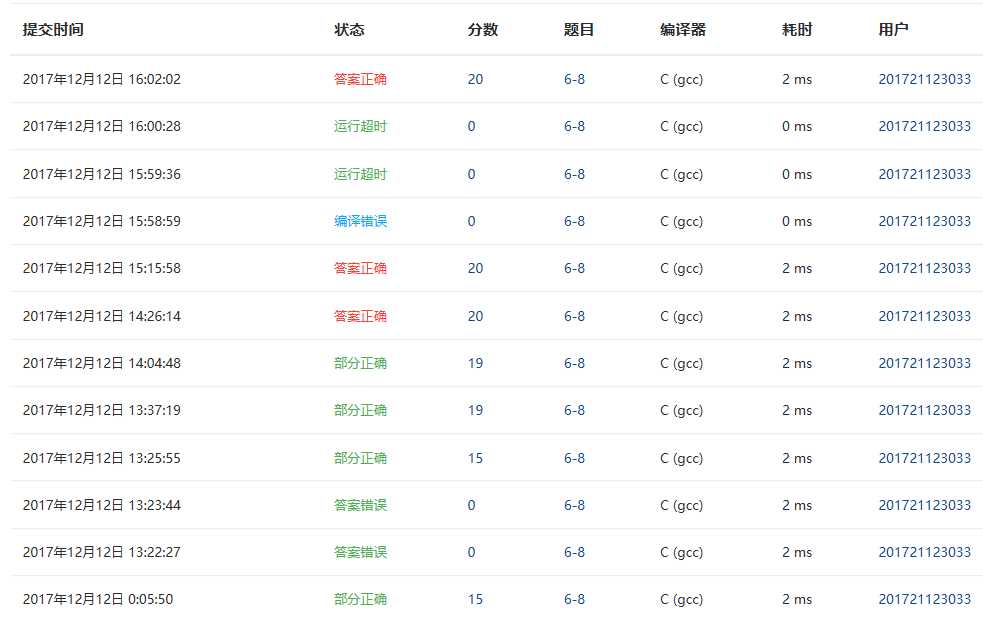Open 答案正确 status of 16:02:02 submission

pos(360,79)
